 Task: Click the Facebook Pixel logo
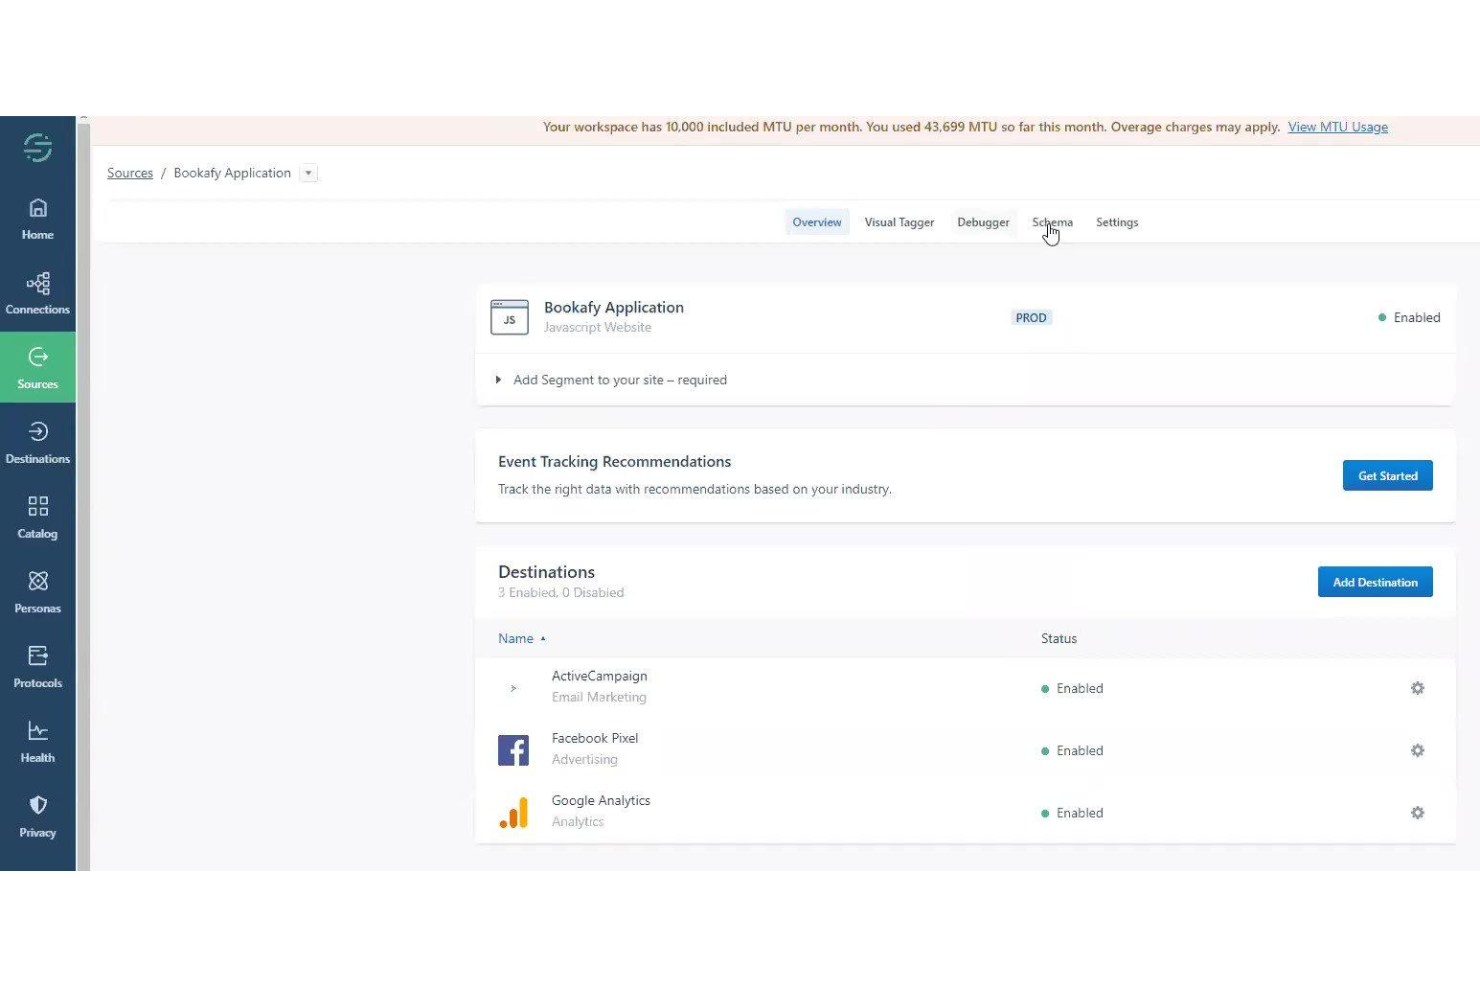[x=513, y=750]
